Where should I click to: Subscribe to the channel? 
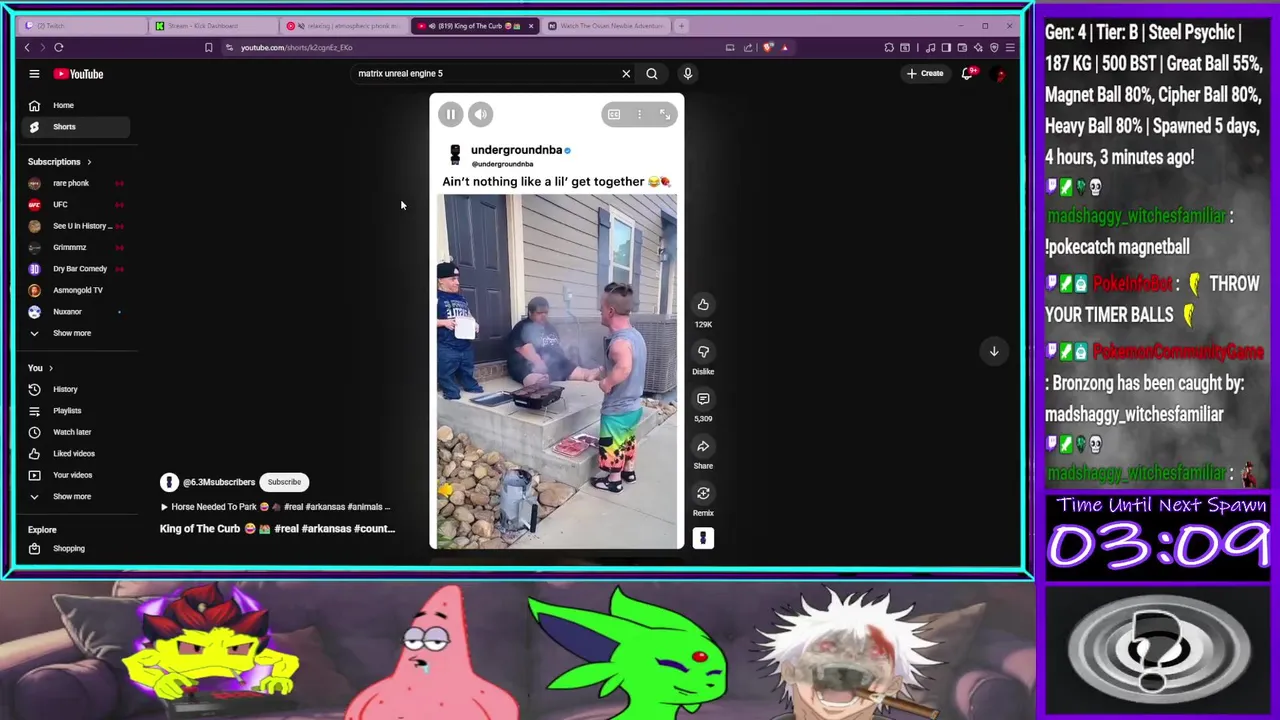[284, 482]
